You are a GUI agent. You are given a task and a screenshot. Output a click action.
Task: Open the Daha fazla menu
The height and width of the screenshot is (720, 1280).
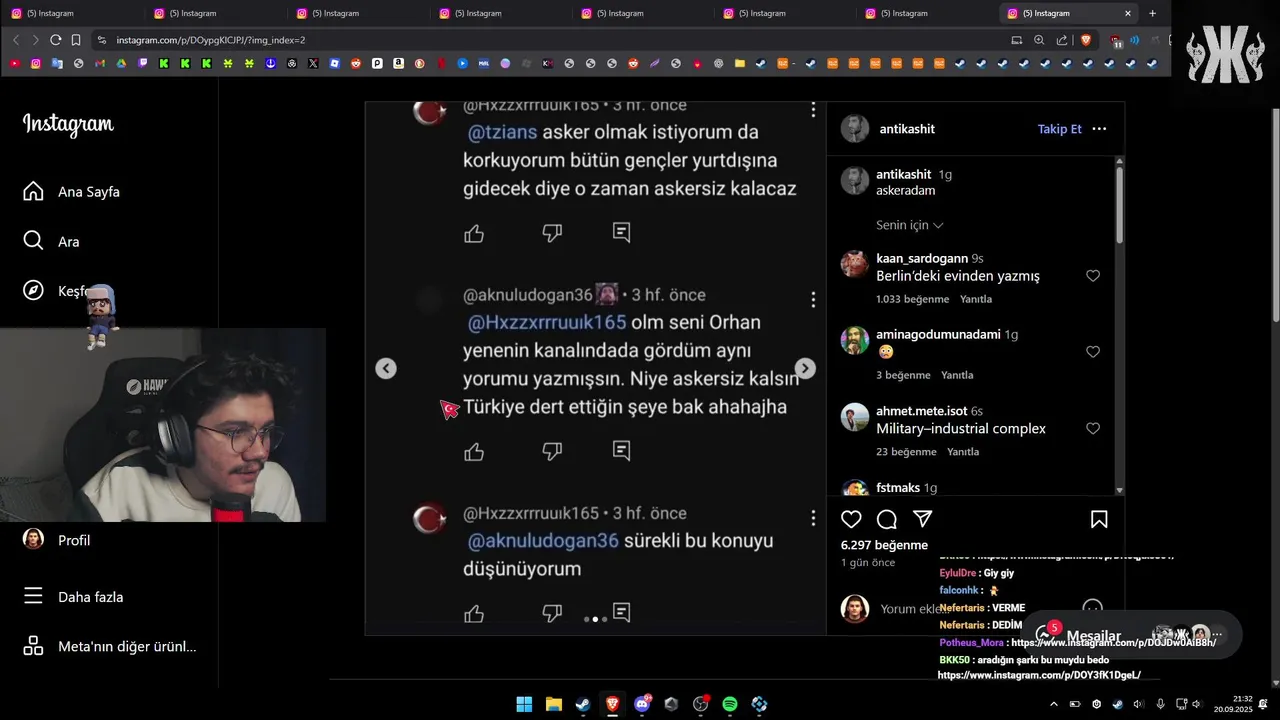click(73, 597)
